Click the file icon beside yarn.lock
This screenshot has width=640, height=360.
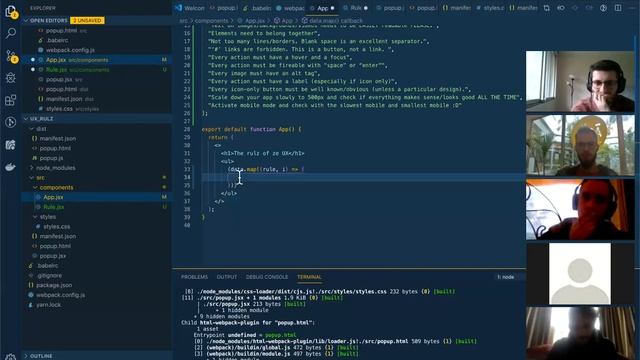tap(31, 305)
